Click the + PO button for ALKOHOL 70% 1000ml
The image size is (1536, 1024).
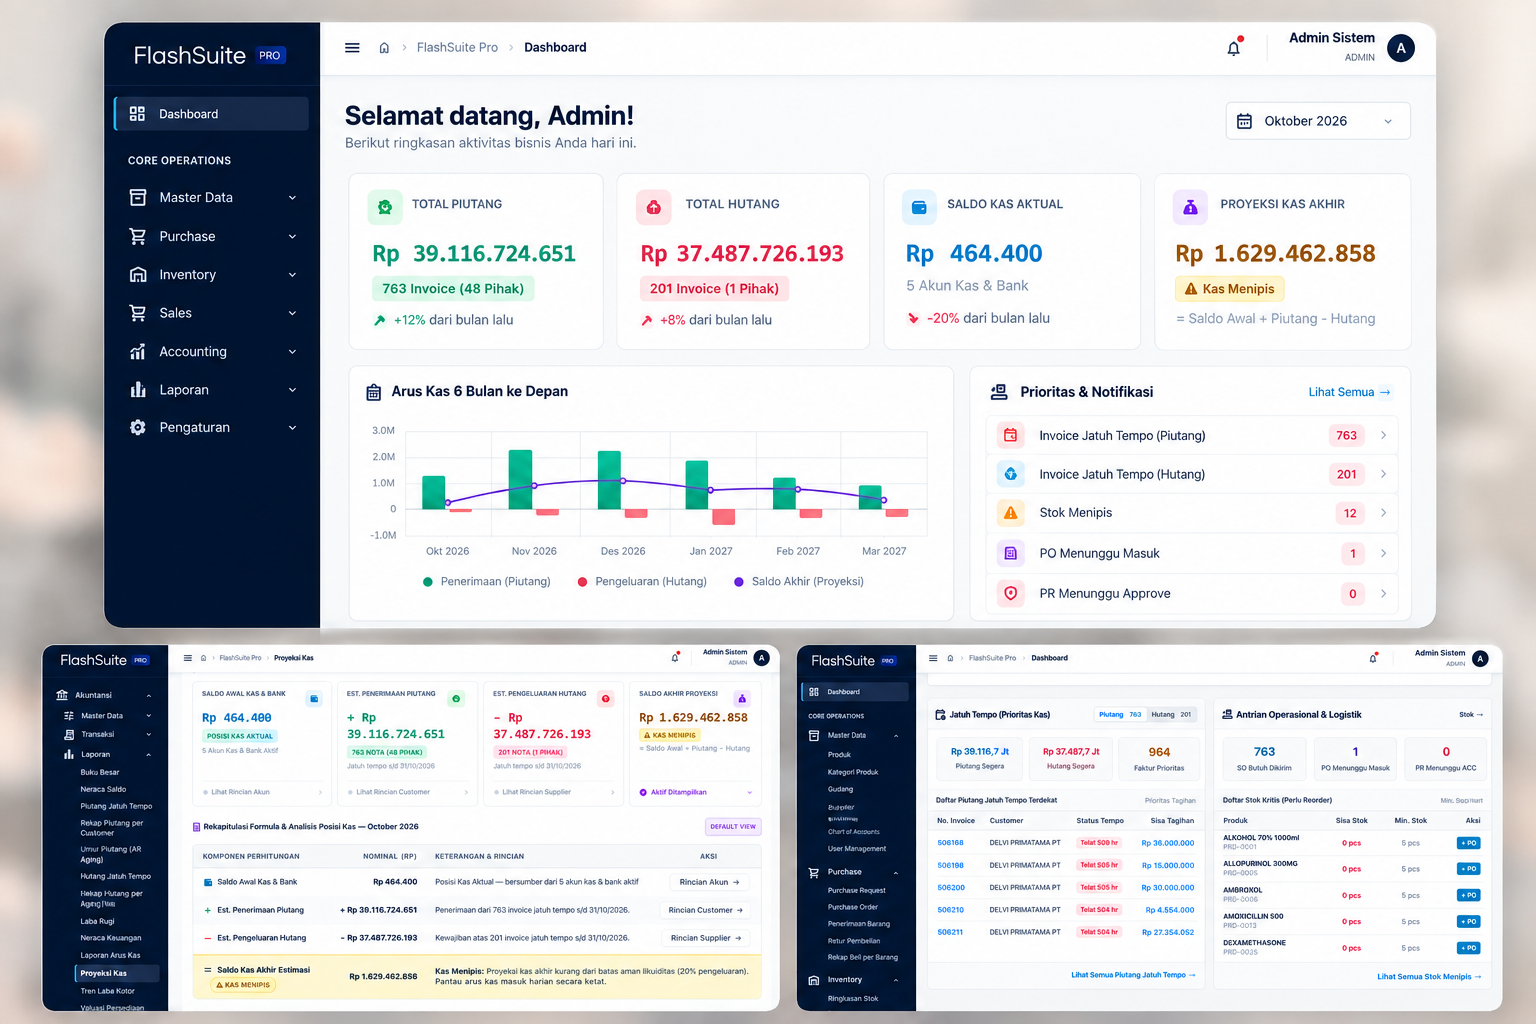pyautogui.click(x=1468, y=843)
